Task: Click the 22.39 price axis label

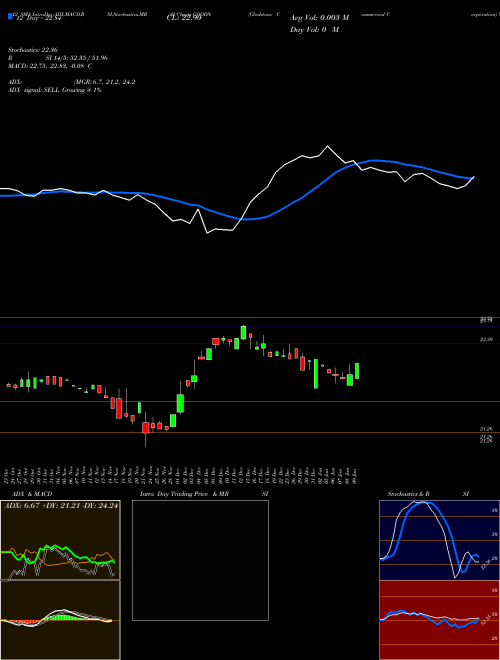Action: point(486,339)
